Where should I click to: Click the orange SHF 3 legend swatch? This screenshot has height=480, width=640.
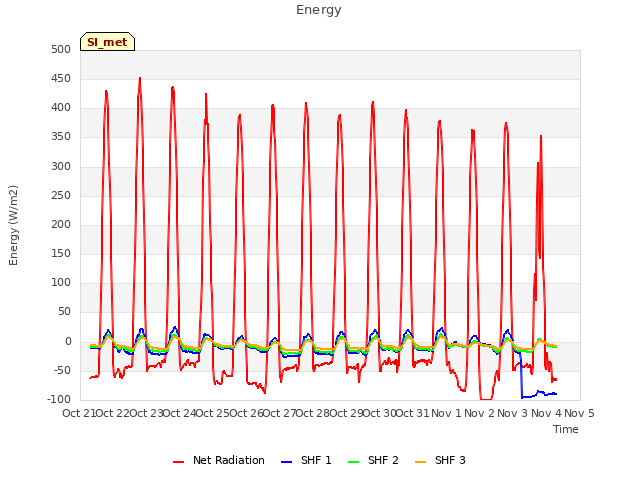pos(420,462)
